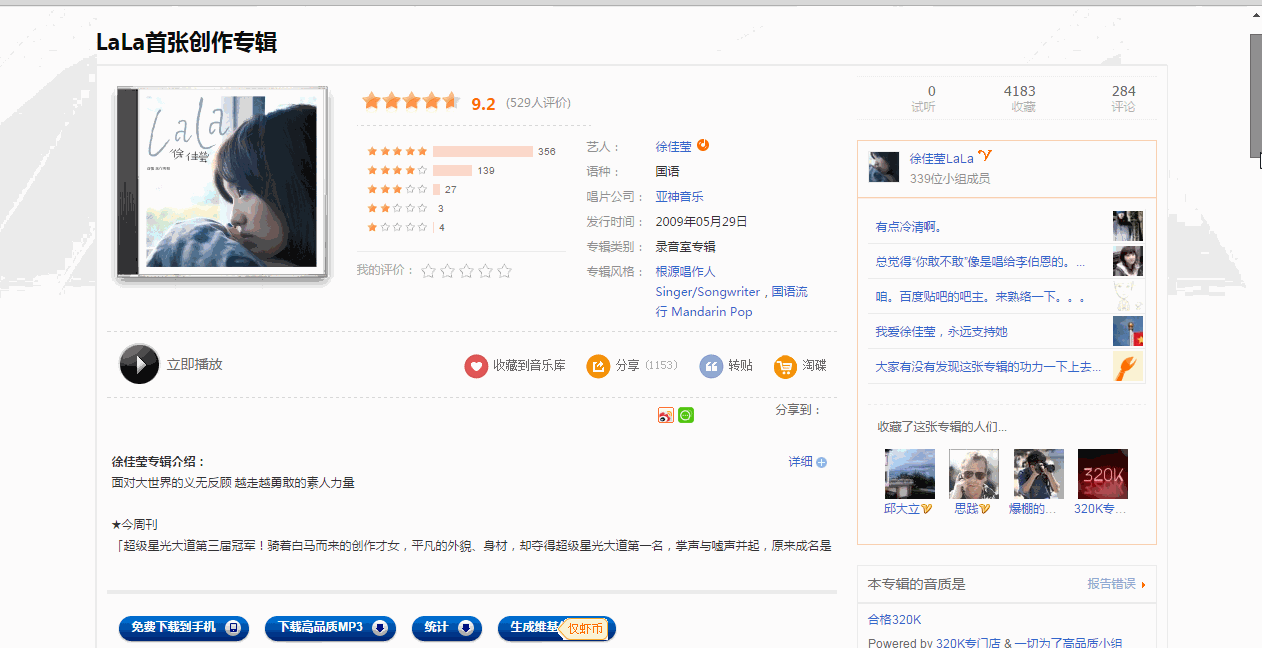Open comment starting with 总觉得"你敢不敢"
The height and width of the screenshot is (648, 1262).
click(980, 262)
